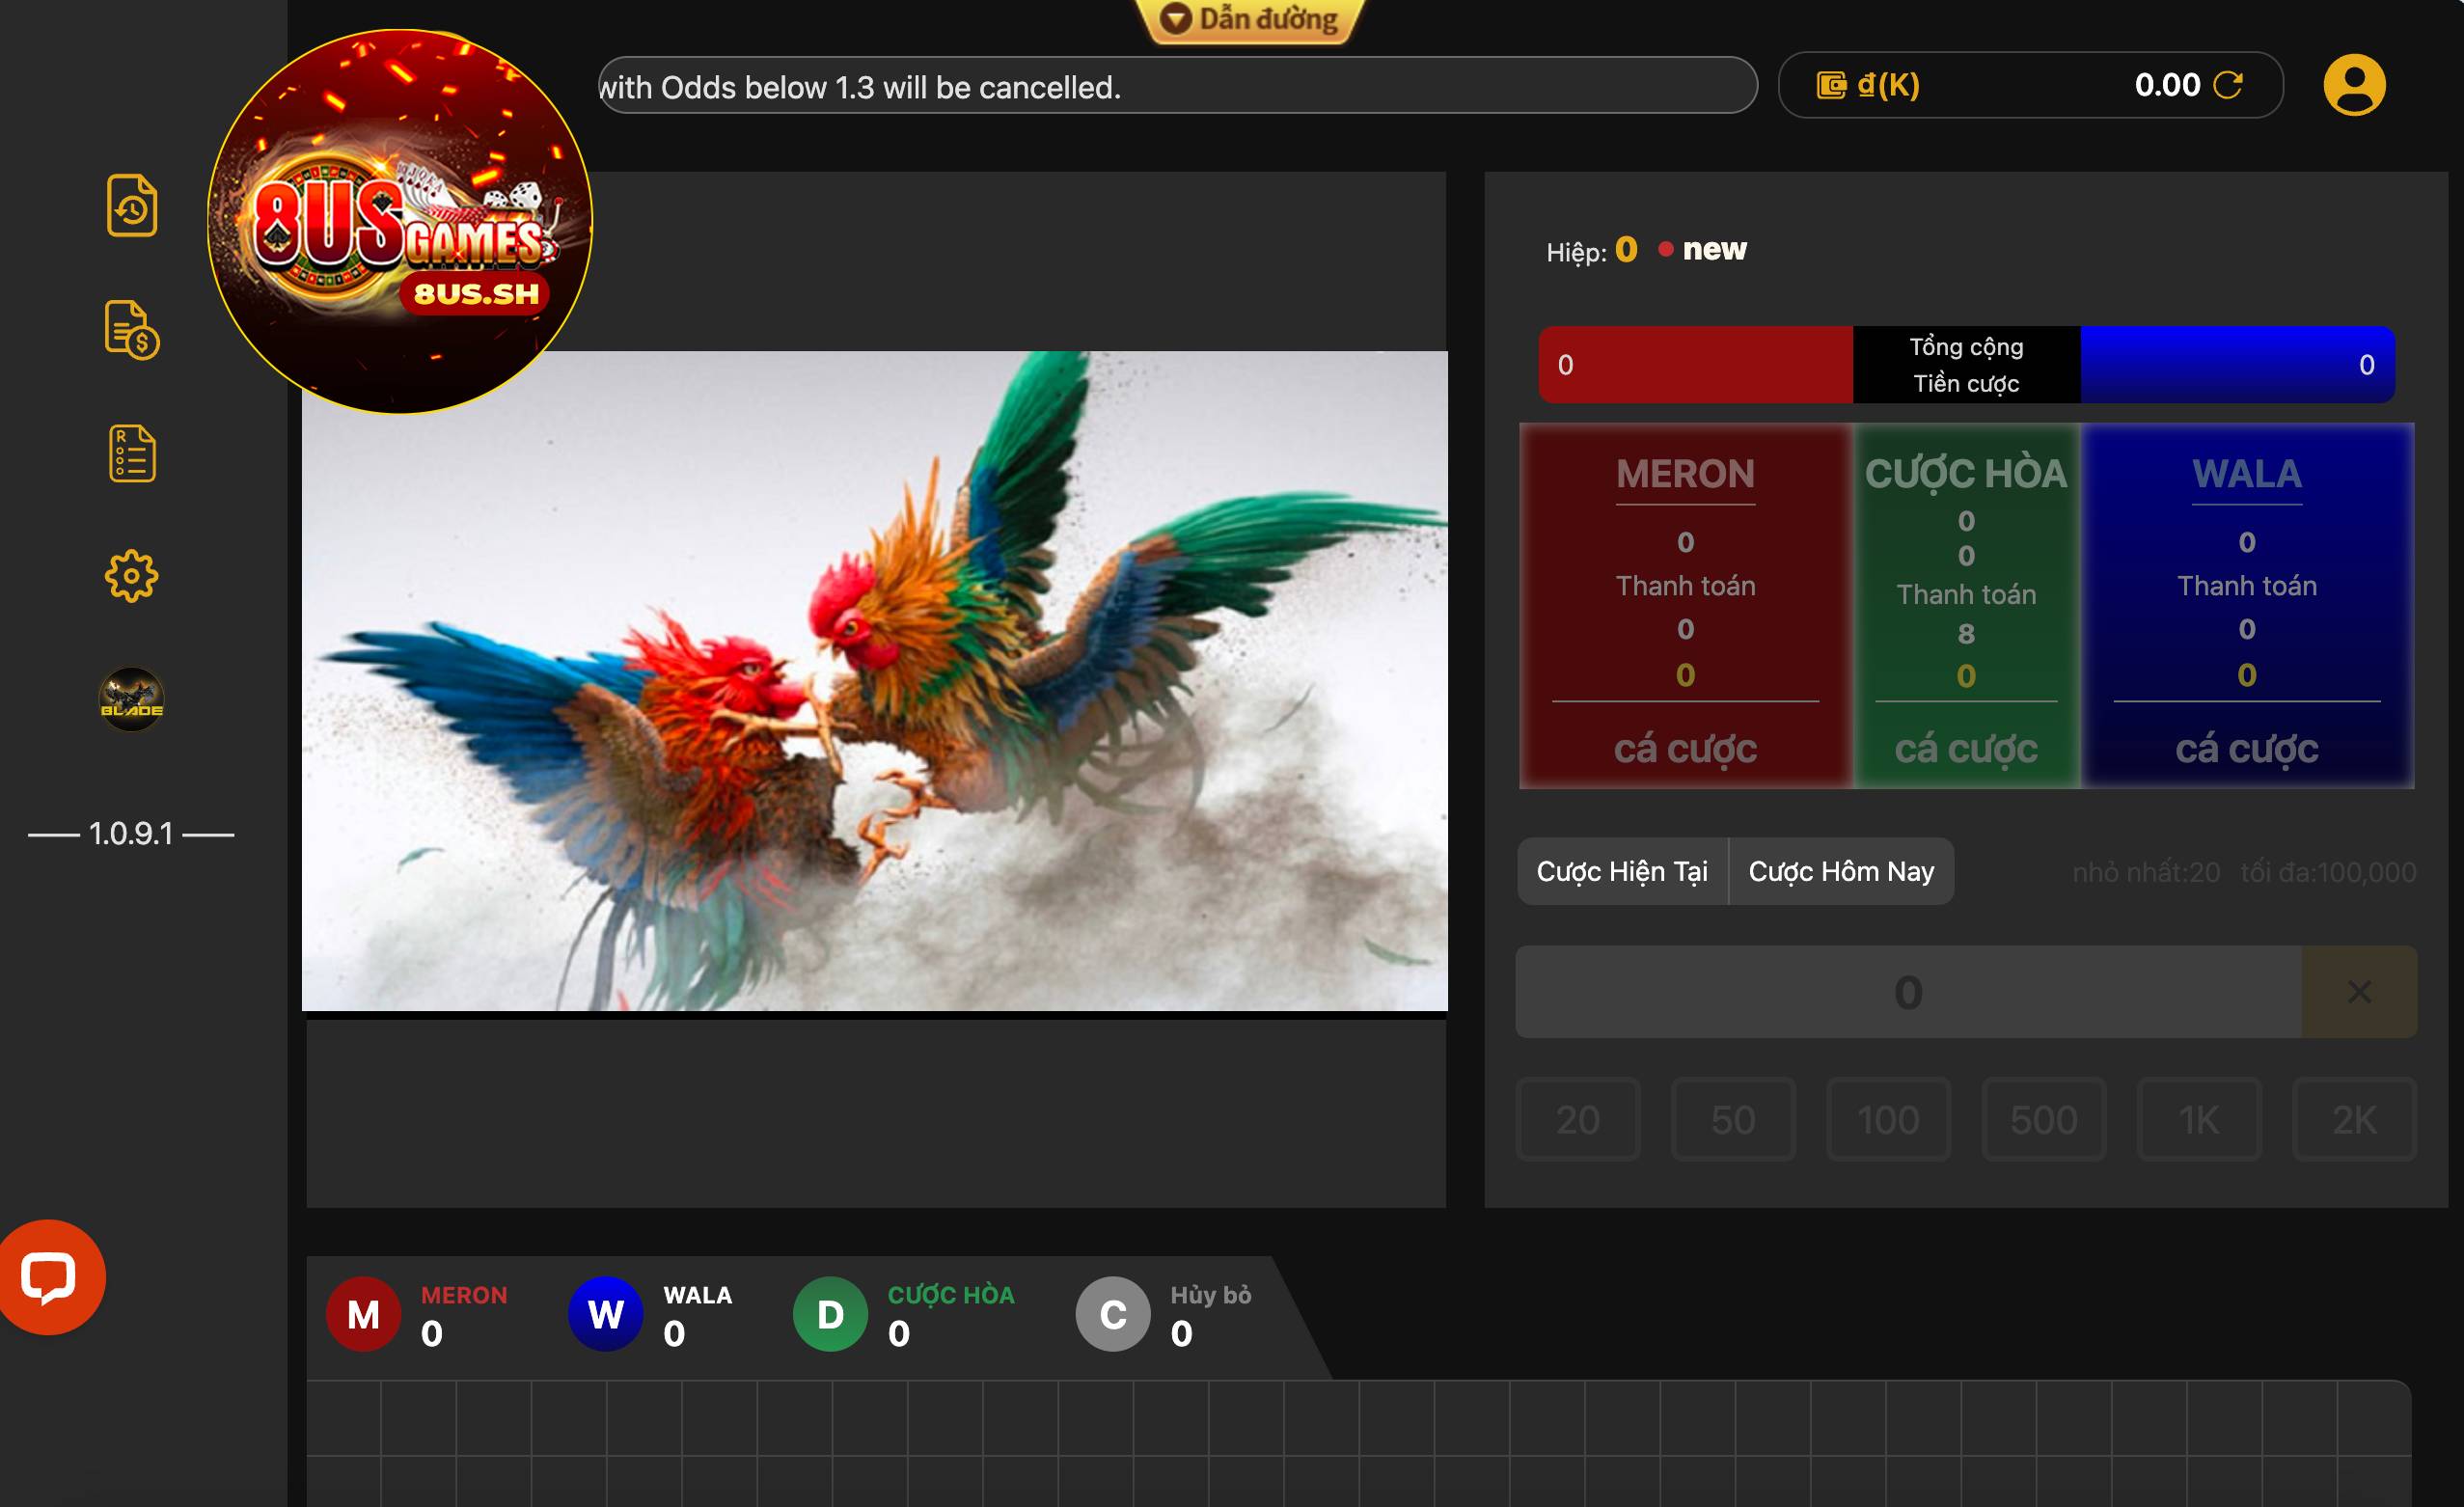
Task: Click the tối đa:100,000 maximum text
Action: point(2328,872)
